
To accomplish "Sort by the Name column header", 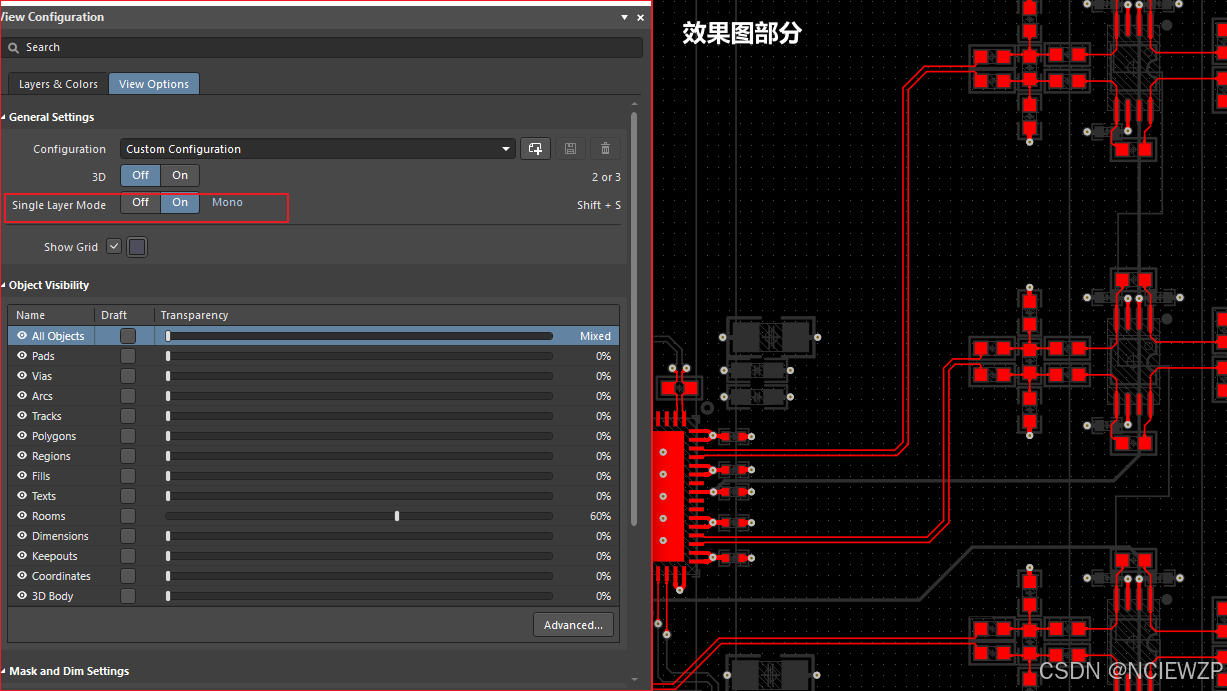I will click(51, 315).
